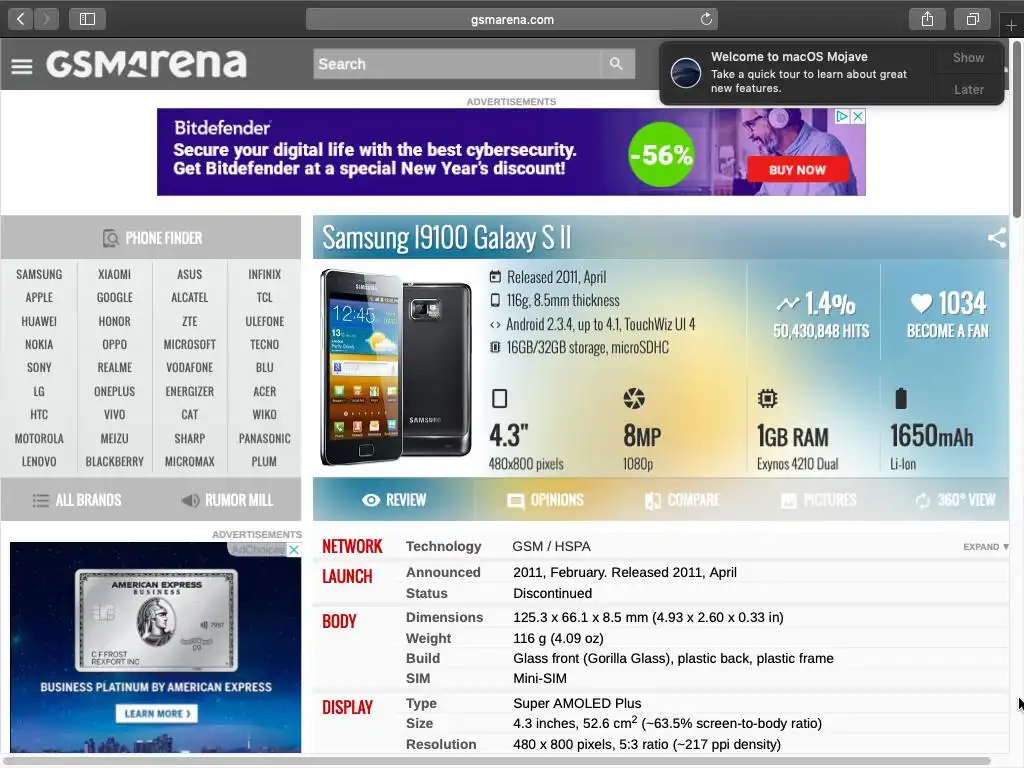Screen dimensions: 1024x768
Task: Click the 'Mini-SIM' value
Action: 539,678
